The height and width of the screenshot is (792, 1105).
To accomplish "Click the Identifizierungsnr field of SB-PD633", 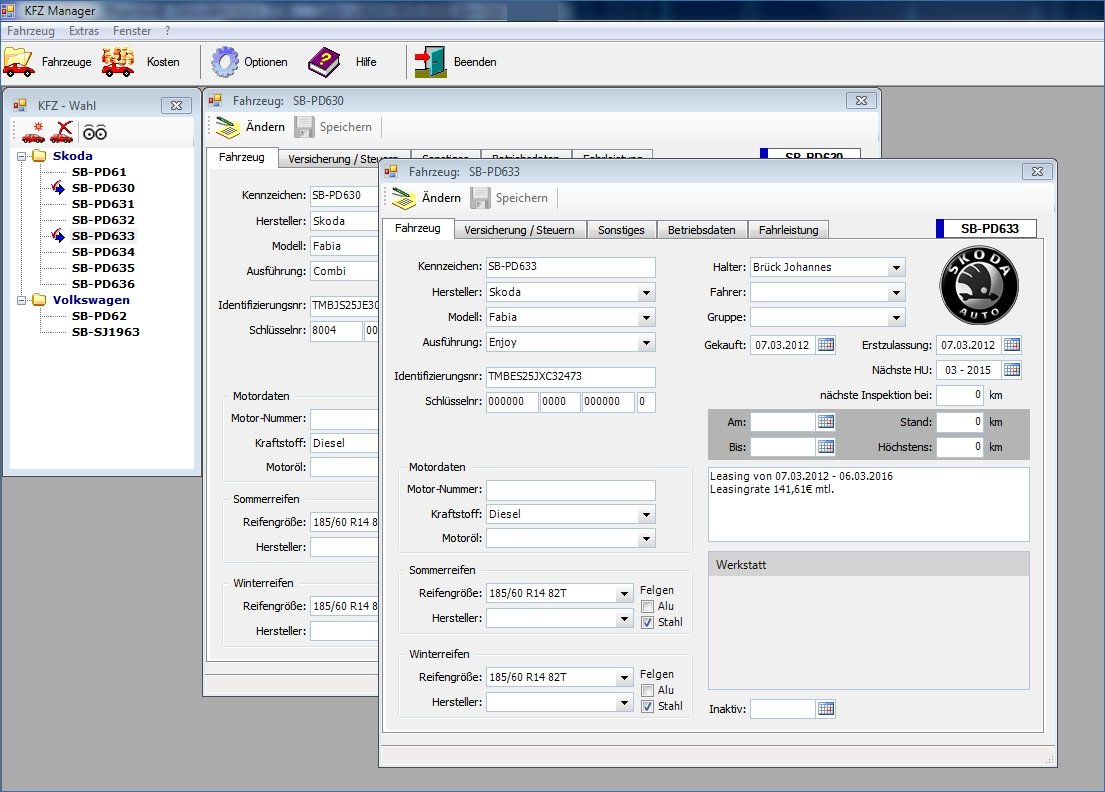I will tap(570, 377).
